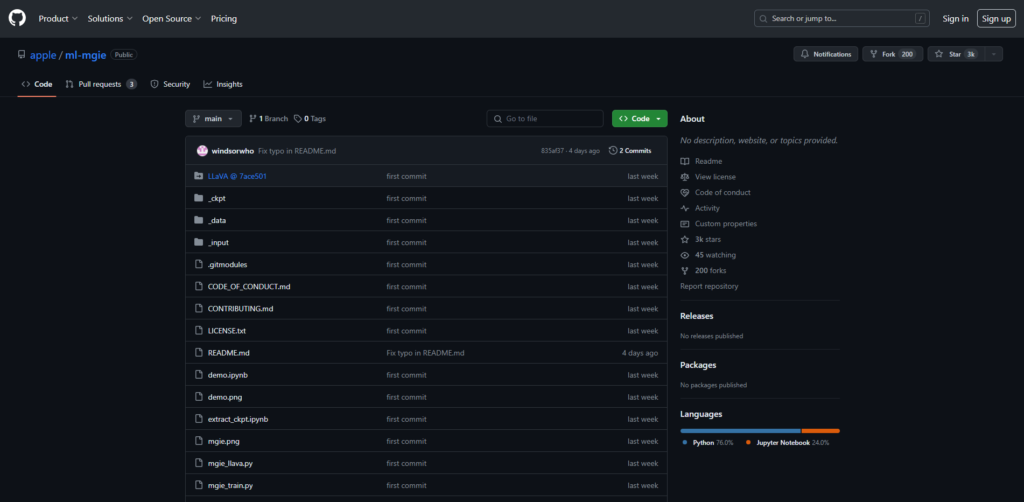Open the mgie_train.py file
Screen dimensions: 1024x502
(231, 486)
